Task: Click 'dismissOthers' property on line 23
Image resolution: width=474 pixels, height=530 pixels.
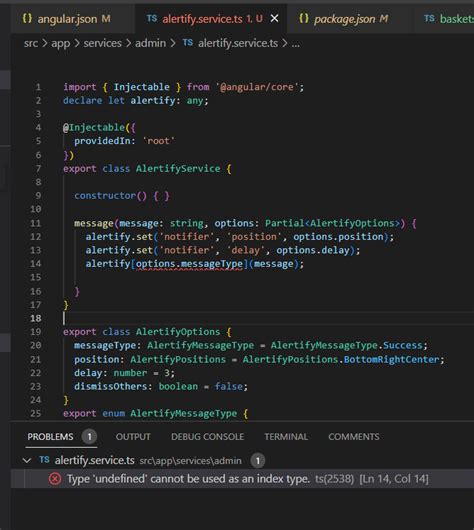Action: 111,386
